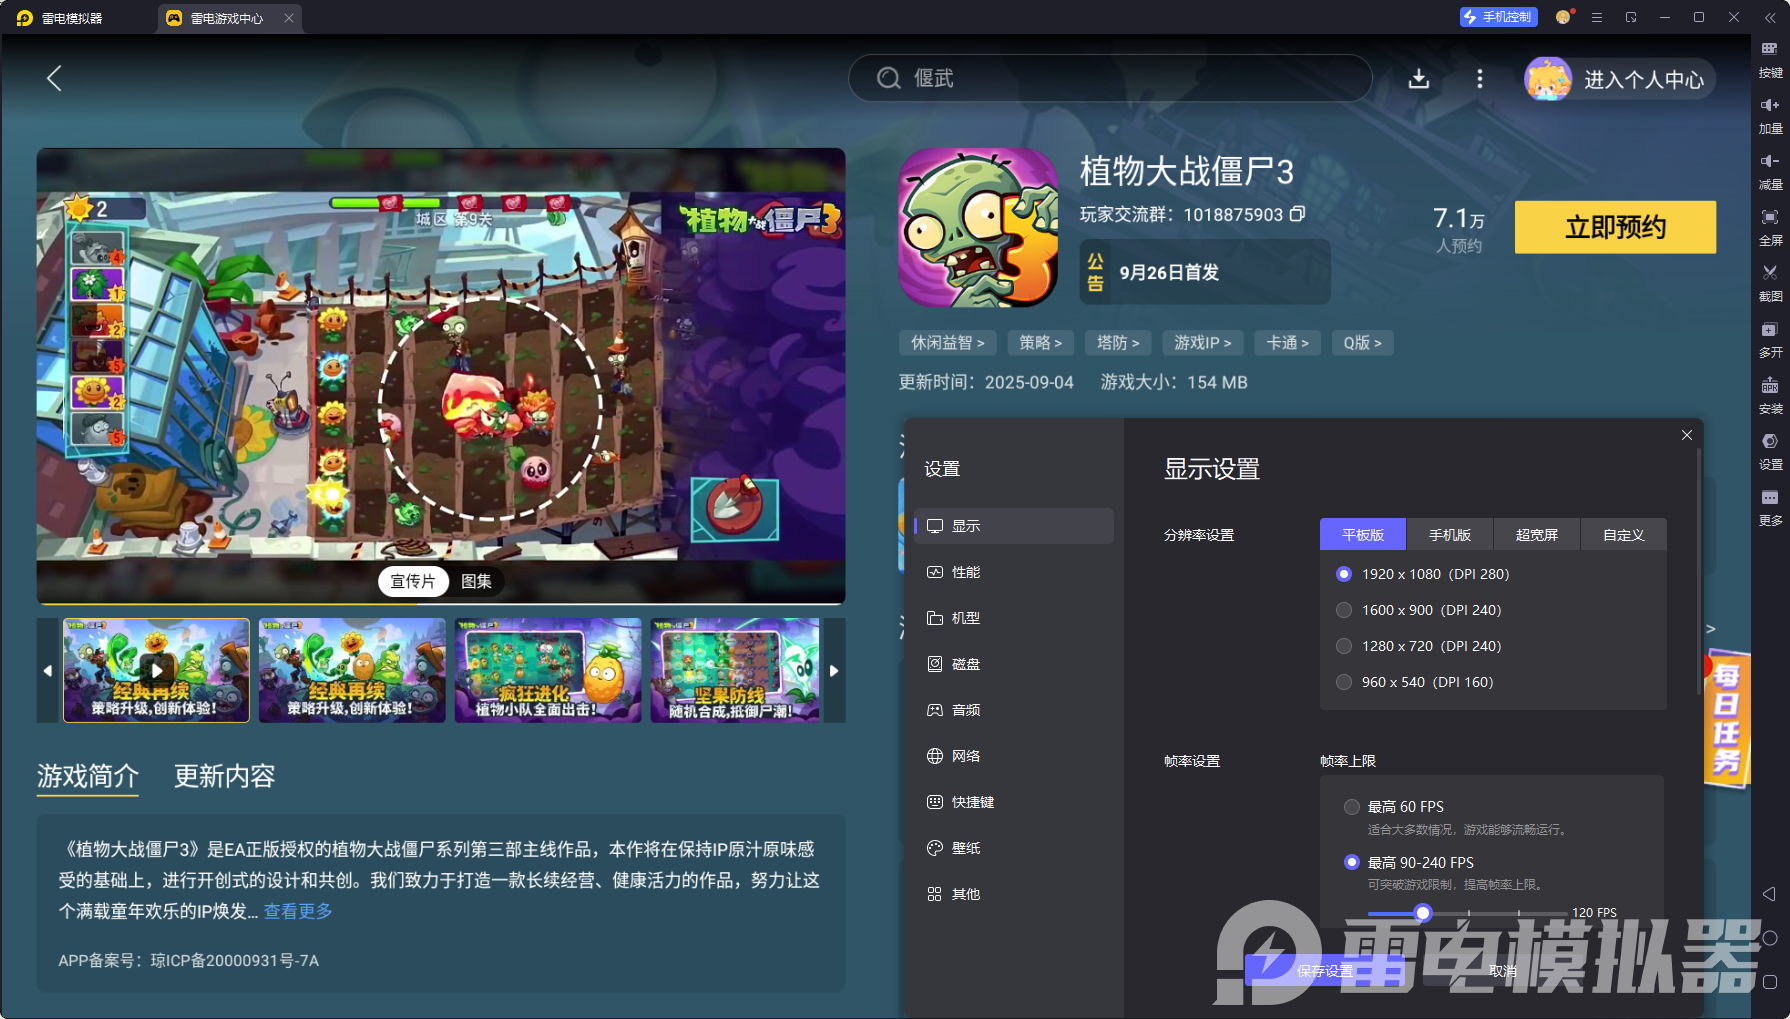This screenshot has width=1790, height=1019.
Task: Go back using the left arrow icon
Action: [x=55, y=78]
